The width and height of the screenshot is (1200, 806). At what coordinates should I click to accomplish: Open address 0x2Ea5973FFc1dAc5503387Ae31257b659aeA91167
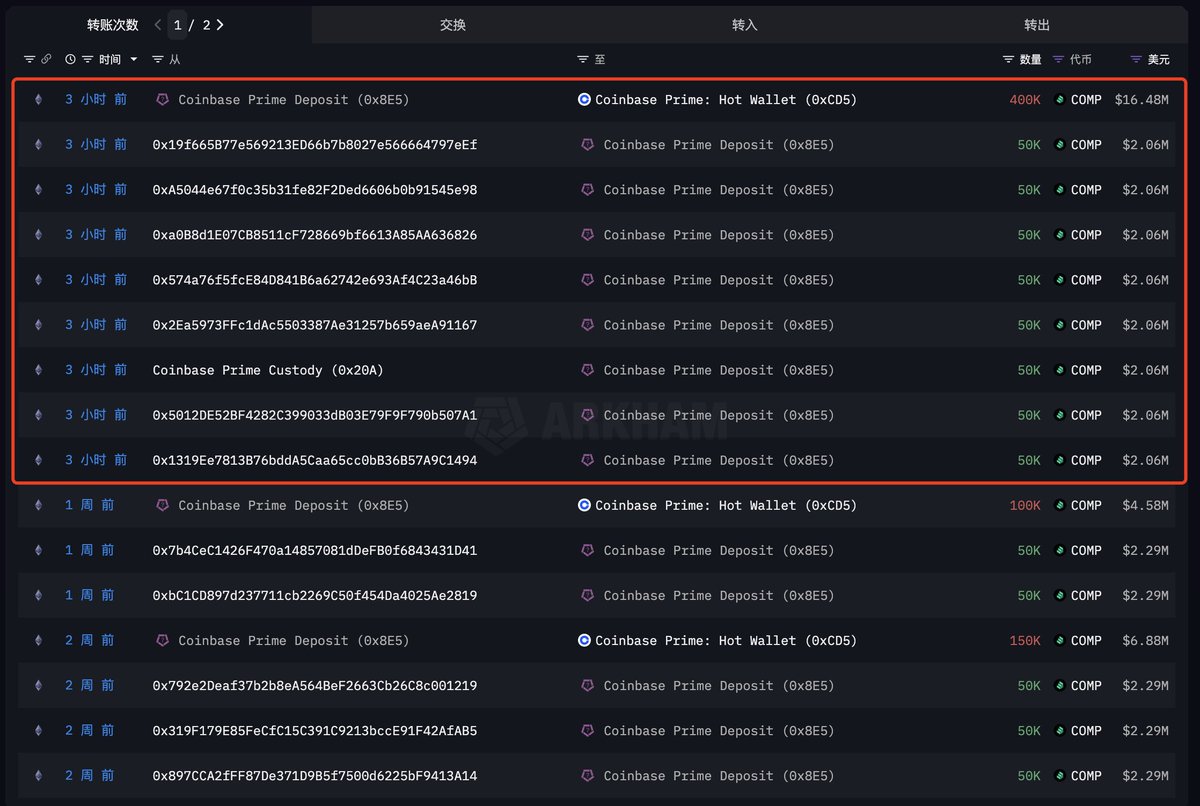coord(315,325)
